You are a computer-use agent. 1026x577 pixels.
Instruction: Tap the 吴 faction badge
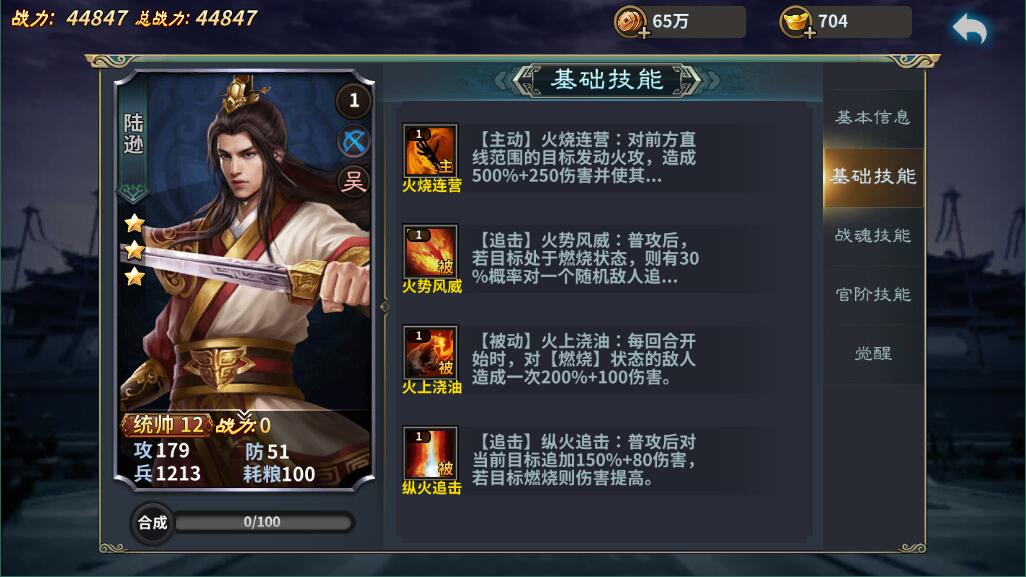click(x=354, y=181)
